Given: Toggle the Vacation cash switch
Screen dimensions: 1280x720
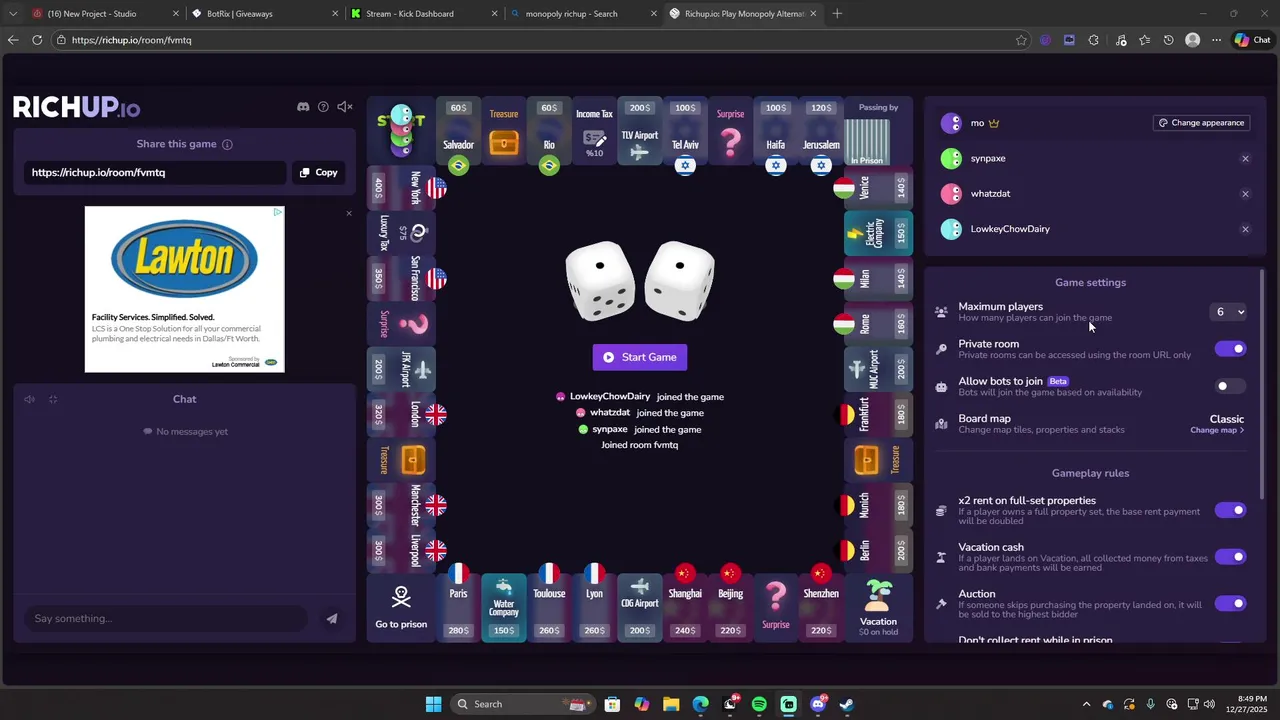Looking at the screenshot, I should point(1231,557).
